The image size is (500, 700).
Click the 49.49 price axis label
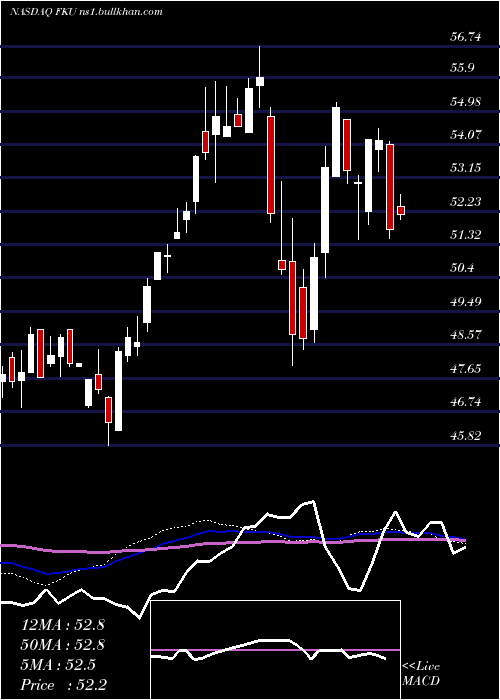pos(466,301)
